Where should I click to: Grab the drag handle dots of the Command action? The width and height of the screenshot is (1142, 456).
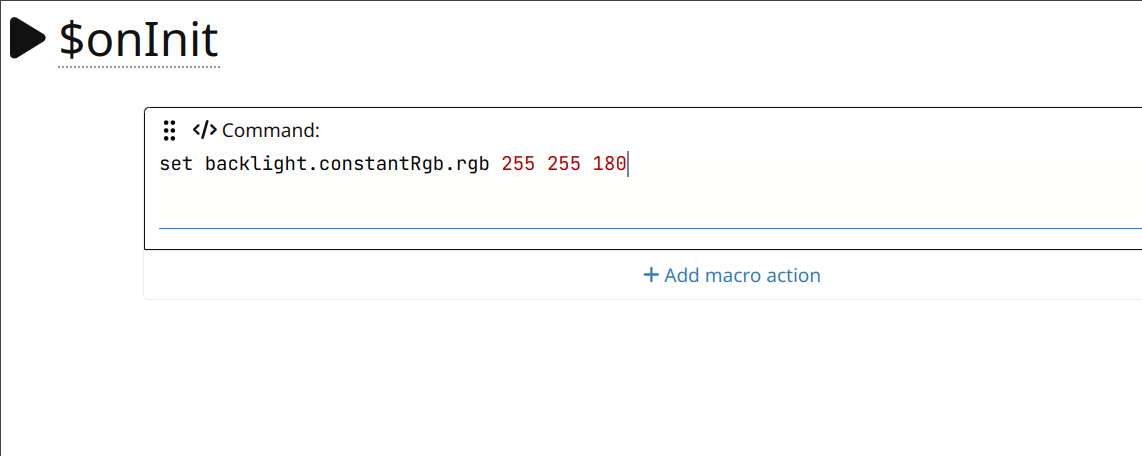(x=170, y=130)
